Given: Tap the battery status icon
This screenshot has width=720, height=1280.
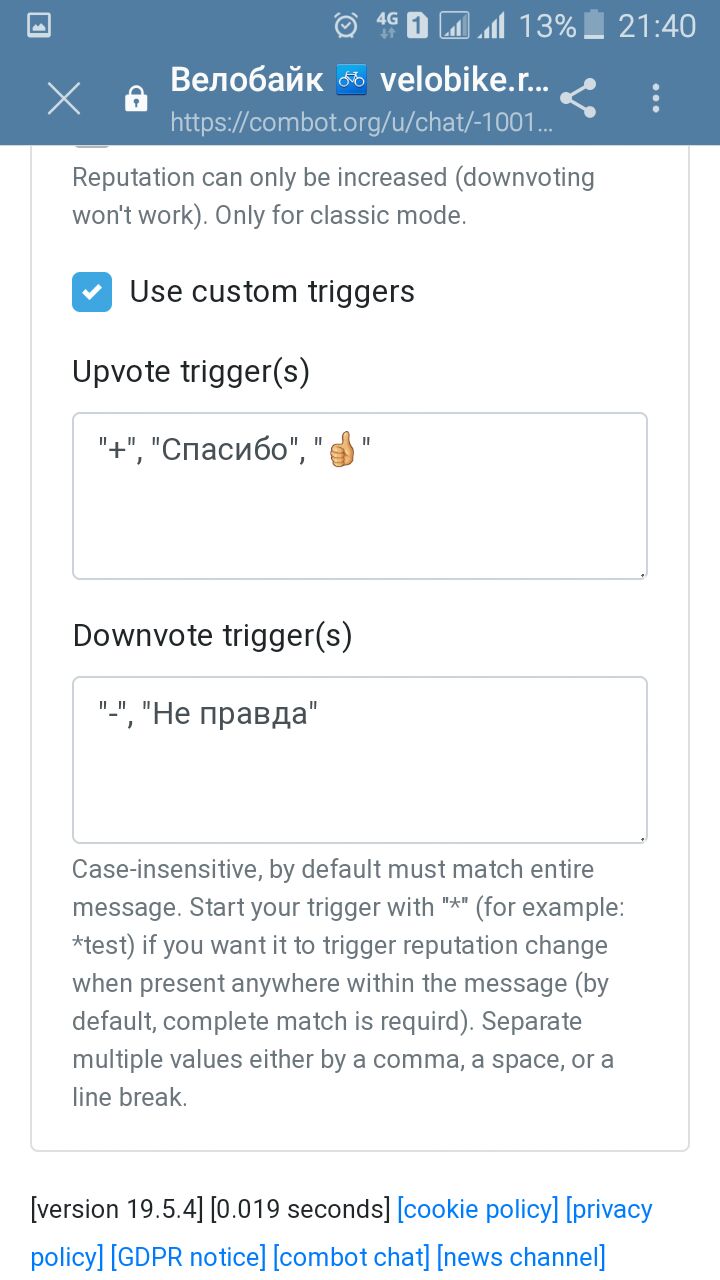Looking at the screenshot, I should coord(594,25).
